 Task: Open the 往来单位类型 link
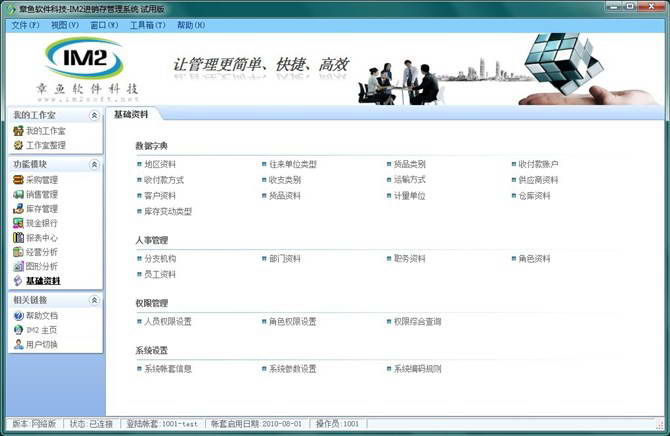(293, 164)
